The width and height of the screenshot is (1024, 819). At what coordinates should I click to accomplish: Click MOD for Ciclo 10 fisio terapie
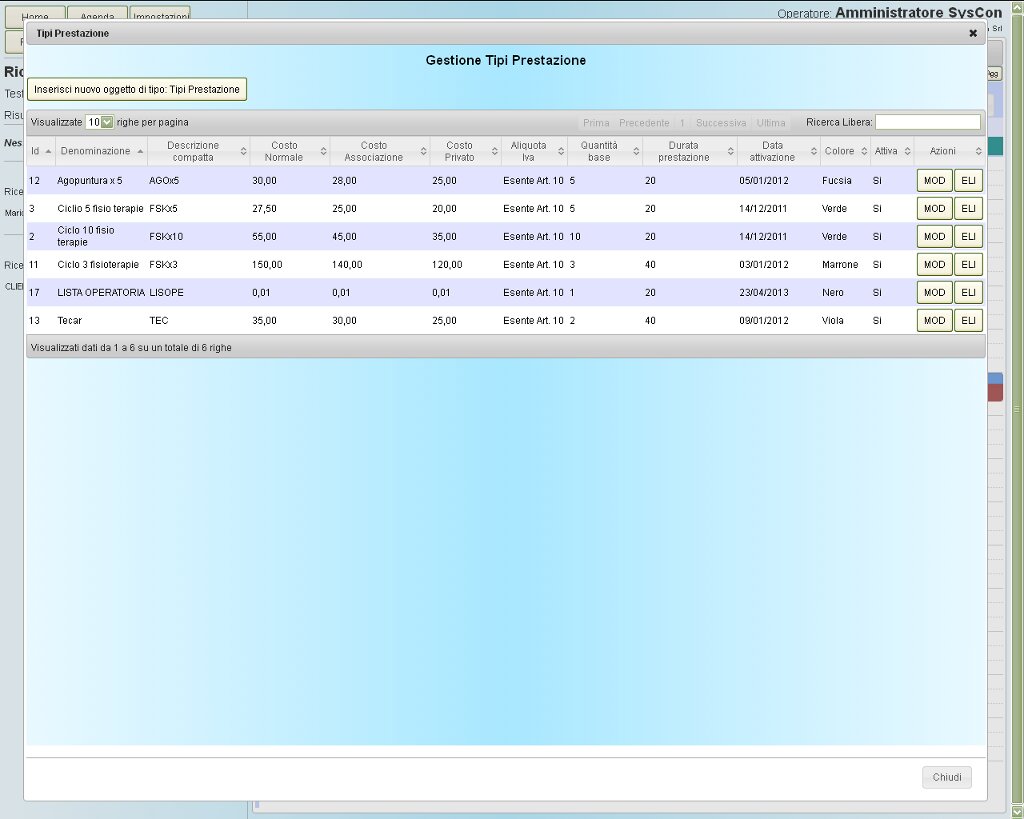(x=935, y=236)
